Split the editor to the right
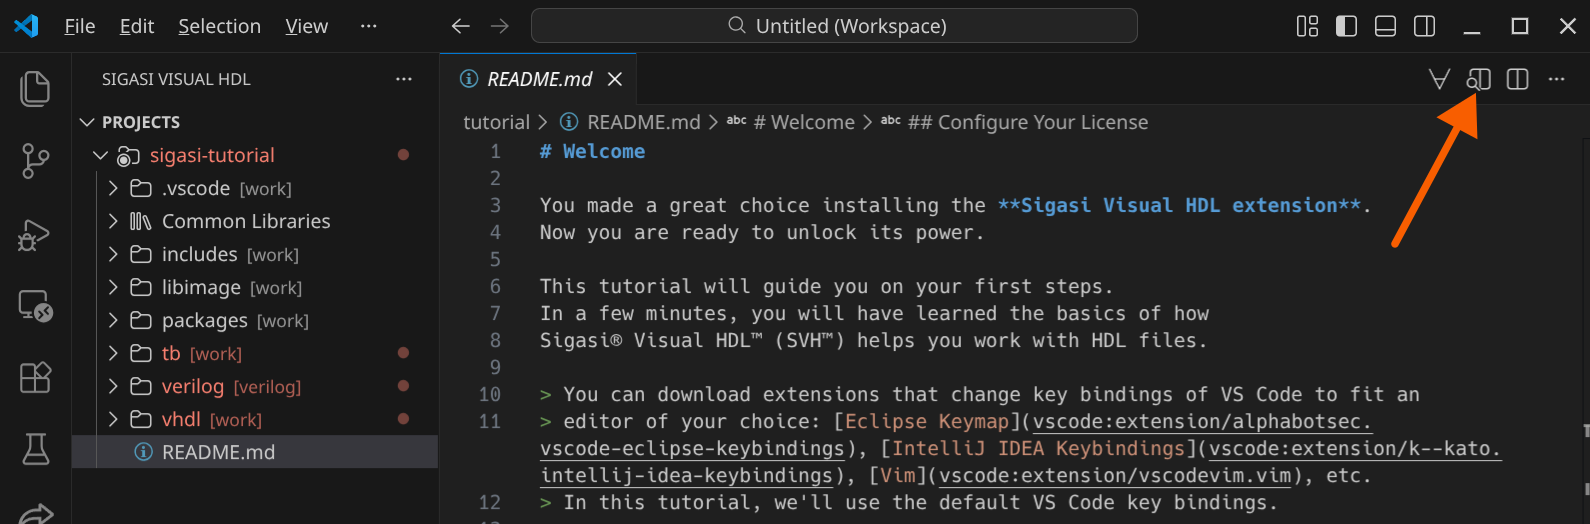This screenshot has width=1590, height=524. coord(1517,79)
